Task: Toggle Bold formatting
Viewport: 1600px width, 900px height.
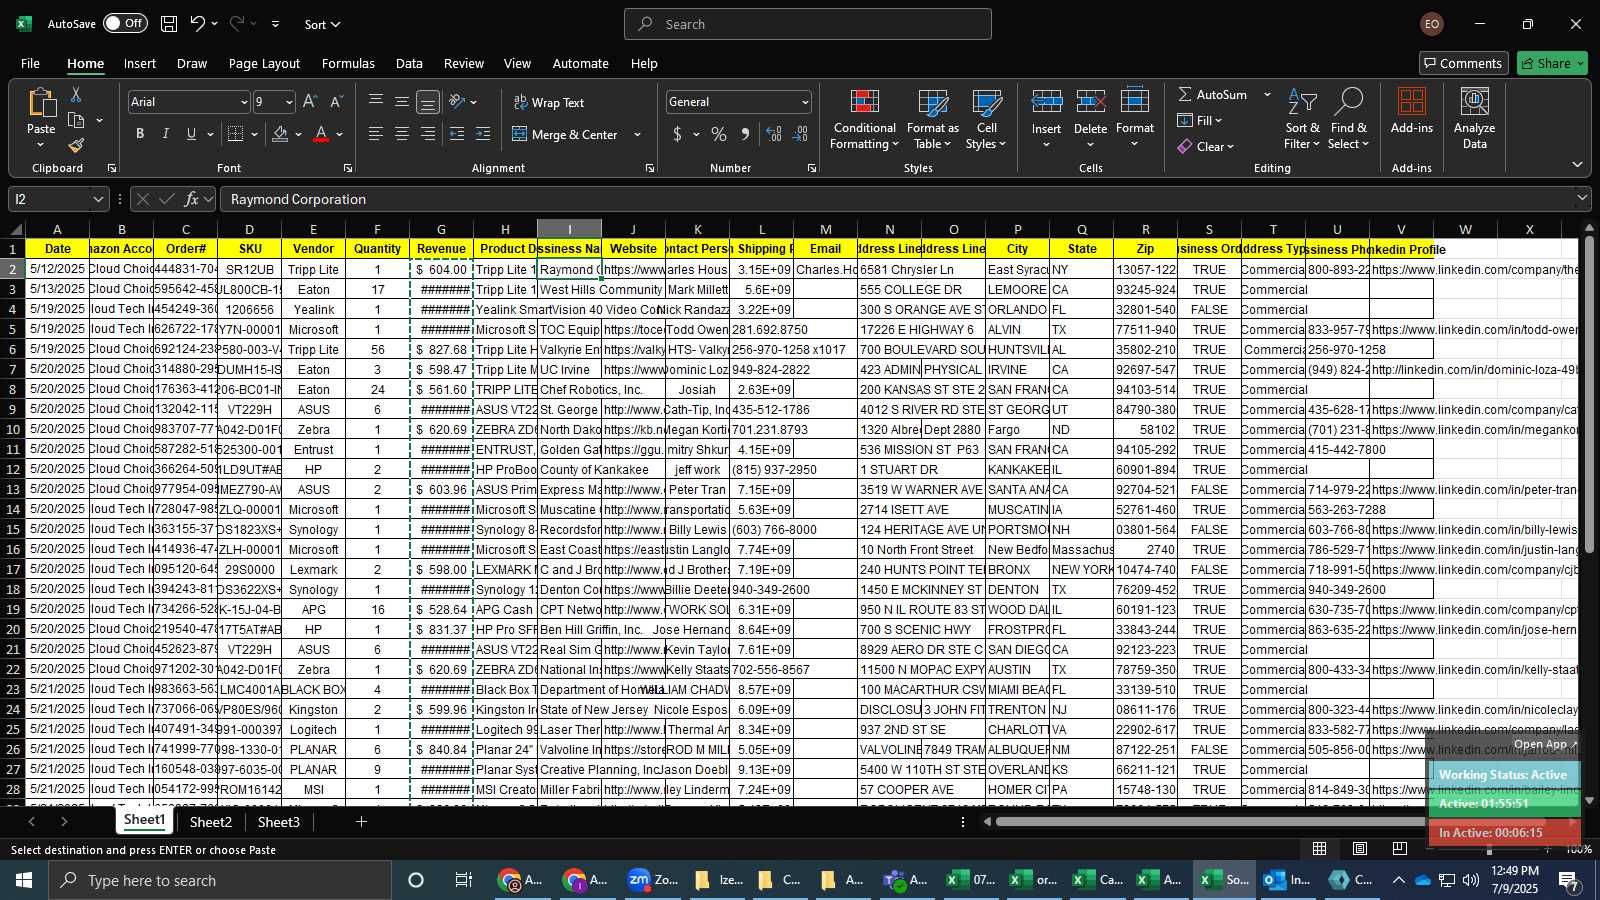Action: point(140,134)
